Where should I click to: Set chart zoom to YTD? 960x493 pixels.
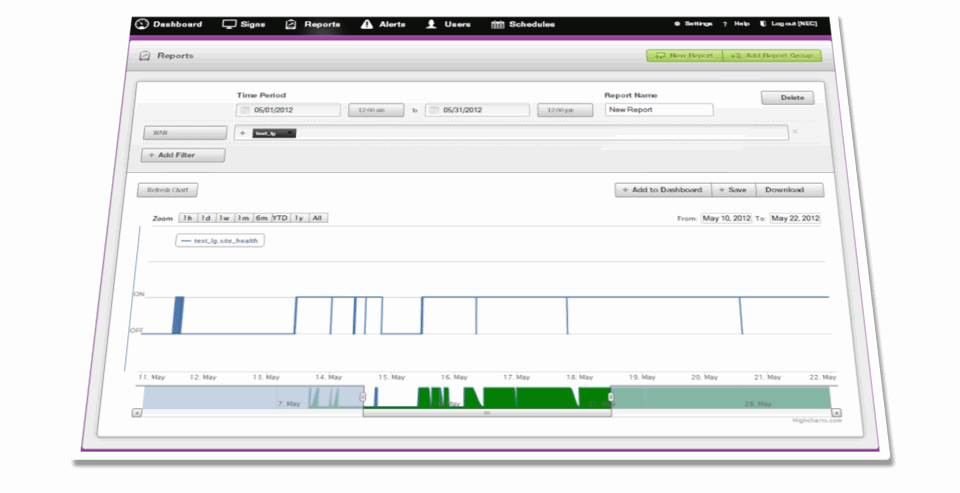(280, 218)
